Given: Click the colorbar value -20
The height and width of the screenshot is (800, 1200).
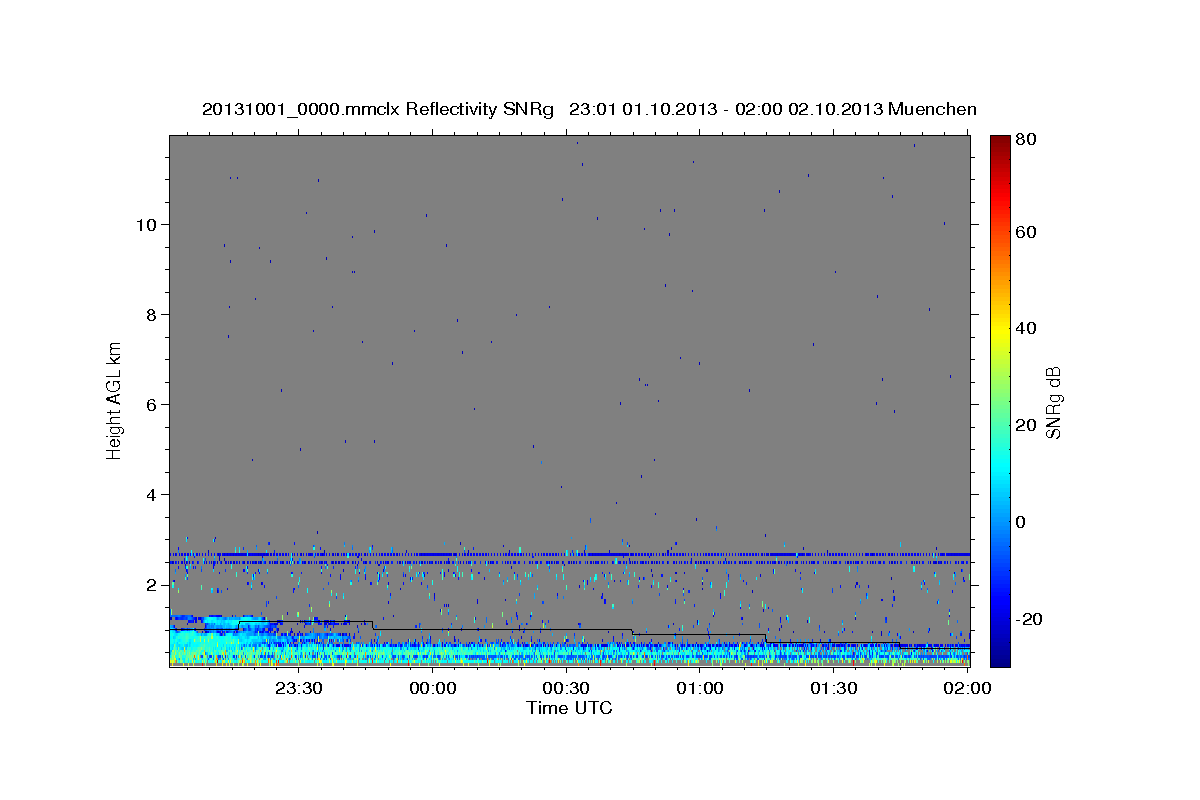Looking at the screenshot, I should click(1027, 619).
